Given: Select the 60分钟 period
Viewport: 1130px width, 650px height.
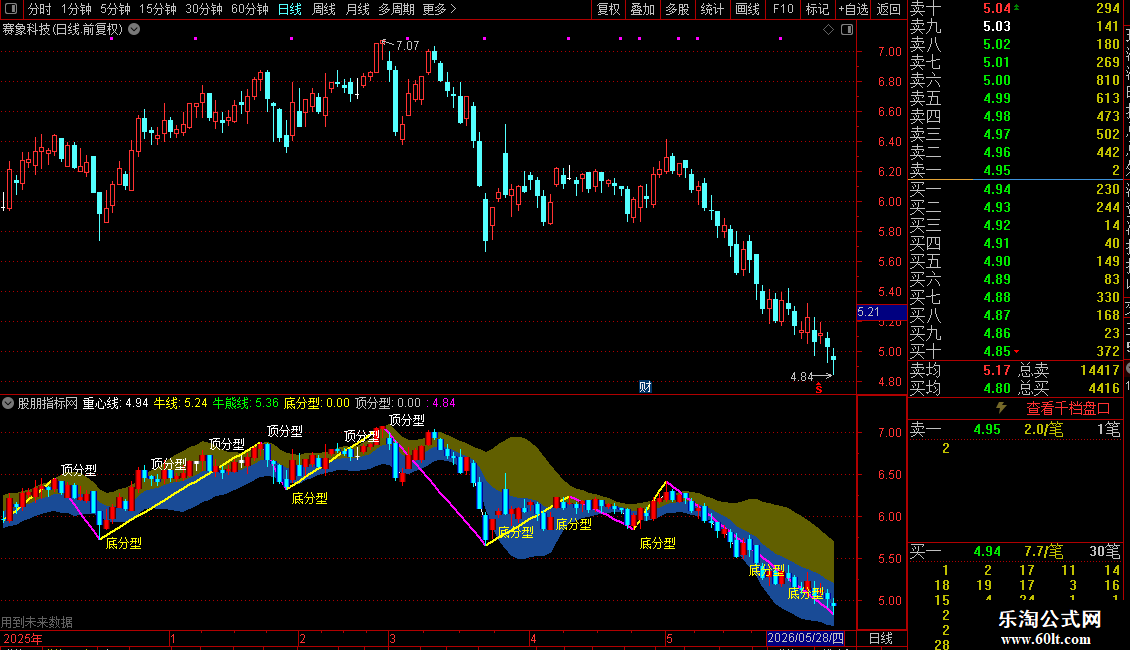Looking at the screenshot, I should [250, 9].
